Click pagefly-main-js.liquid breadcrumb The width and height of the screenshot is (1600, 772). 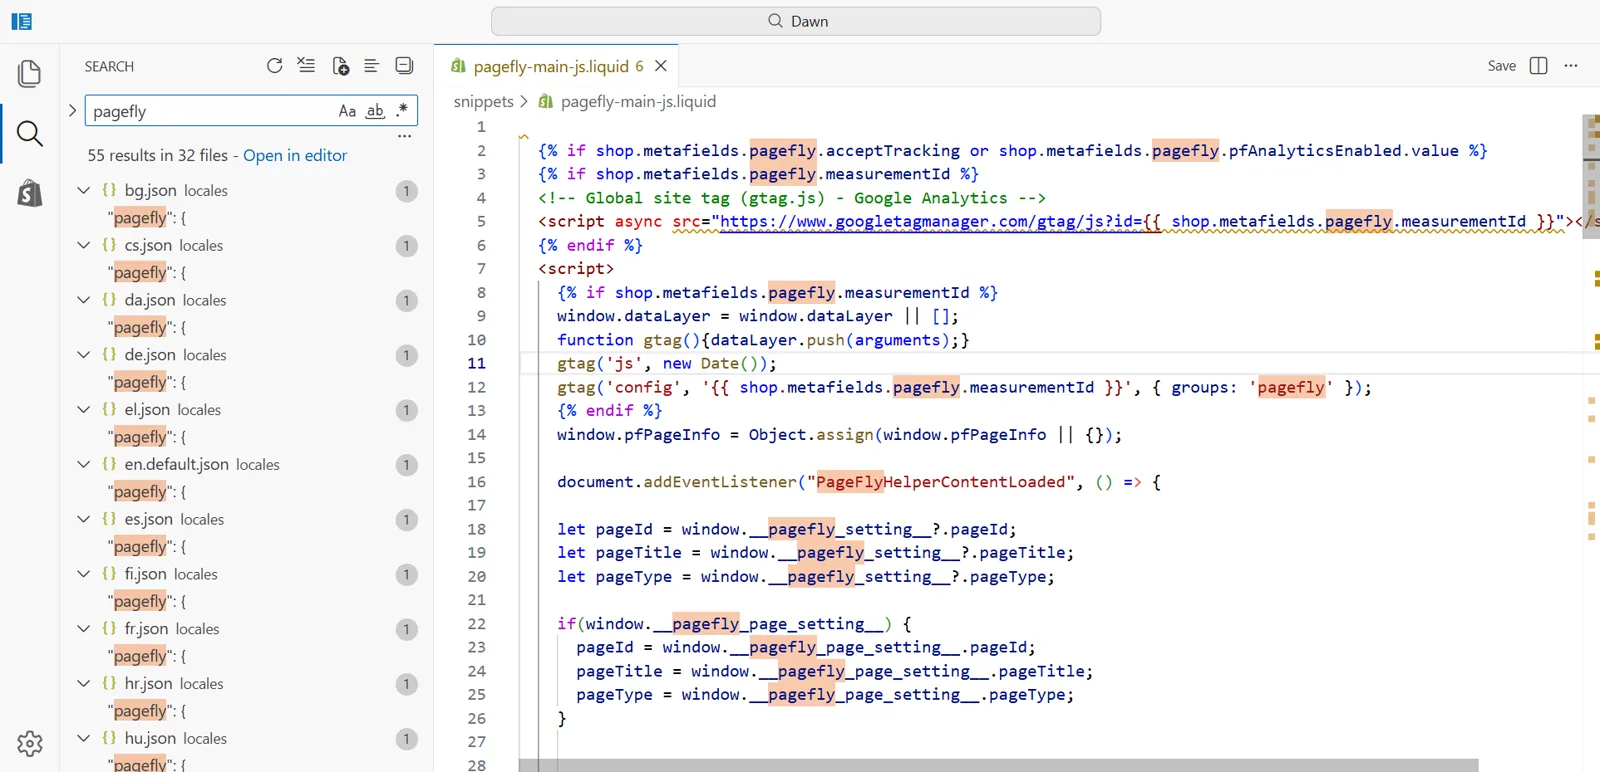(638, 101)
